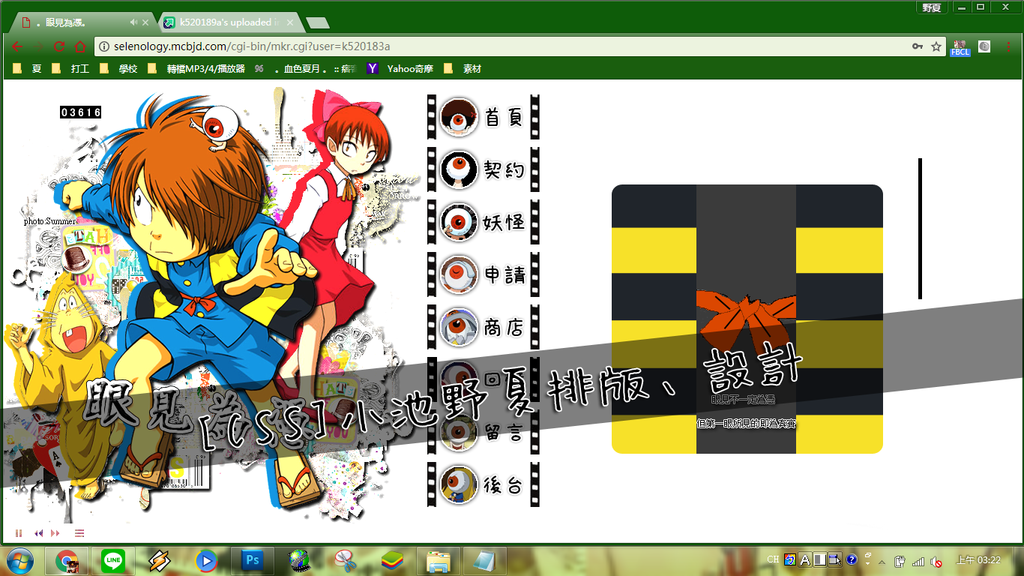Open the Yahoo奇摩 bookmark

pyautogui.click(x=400, y=69)
